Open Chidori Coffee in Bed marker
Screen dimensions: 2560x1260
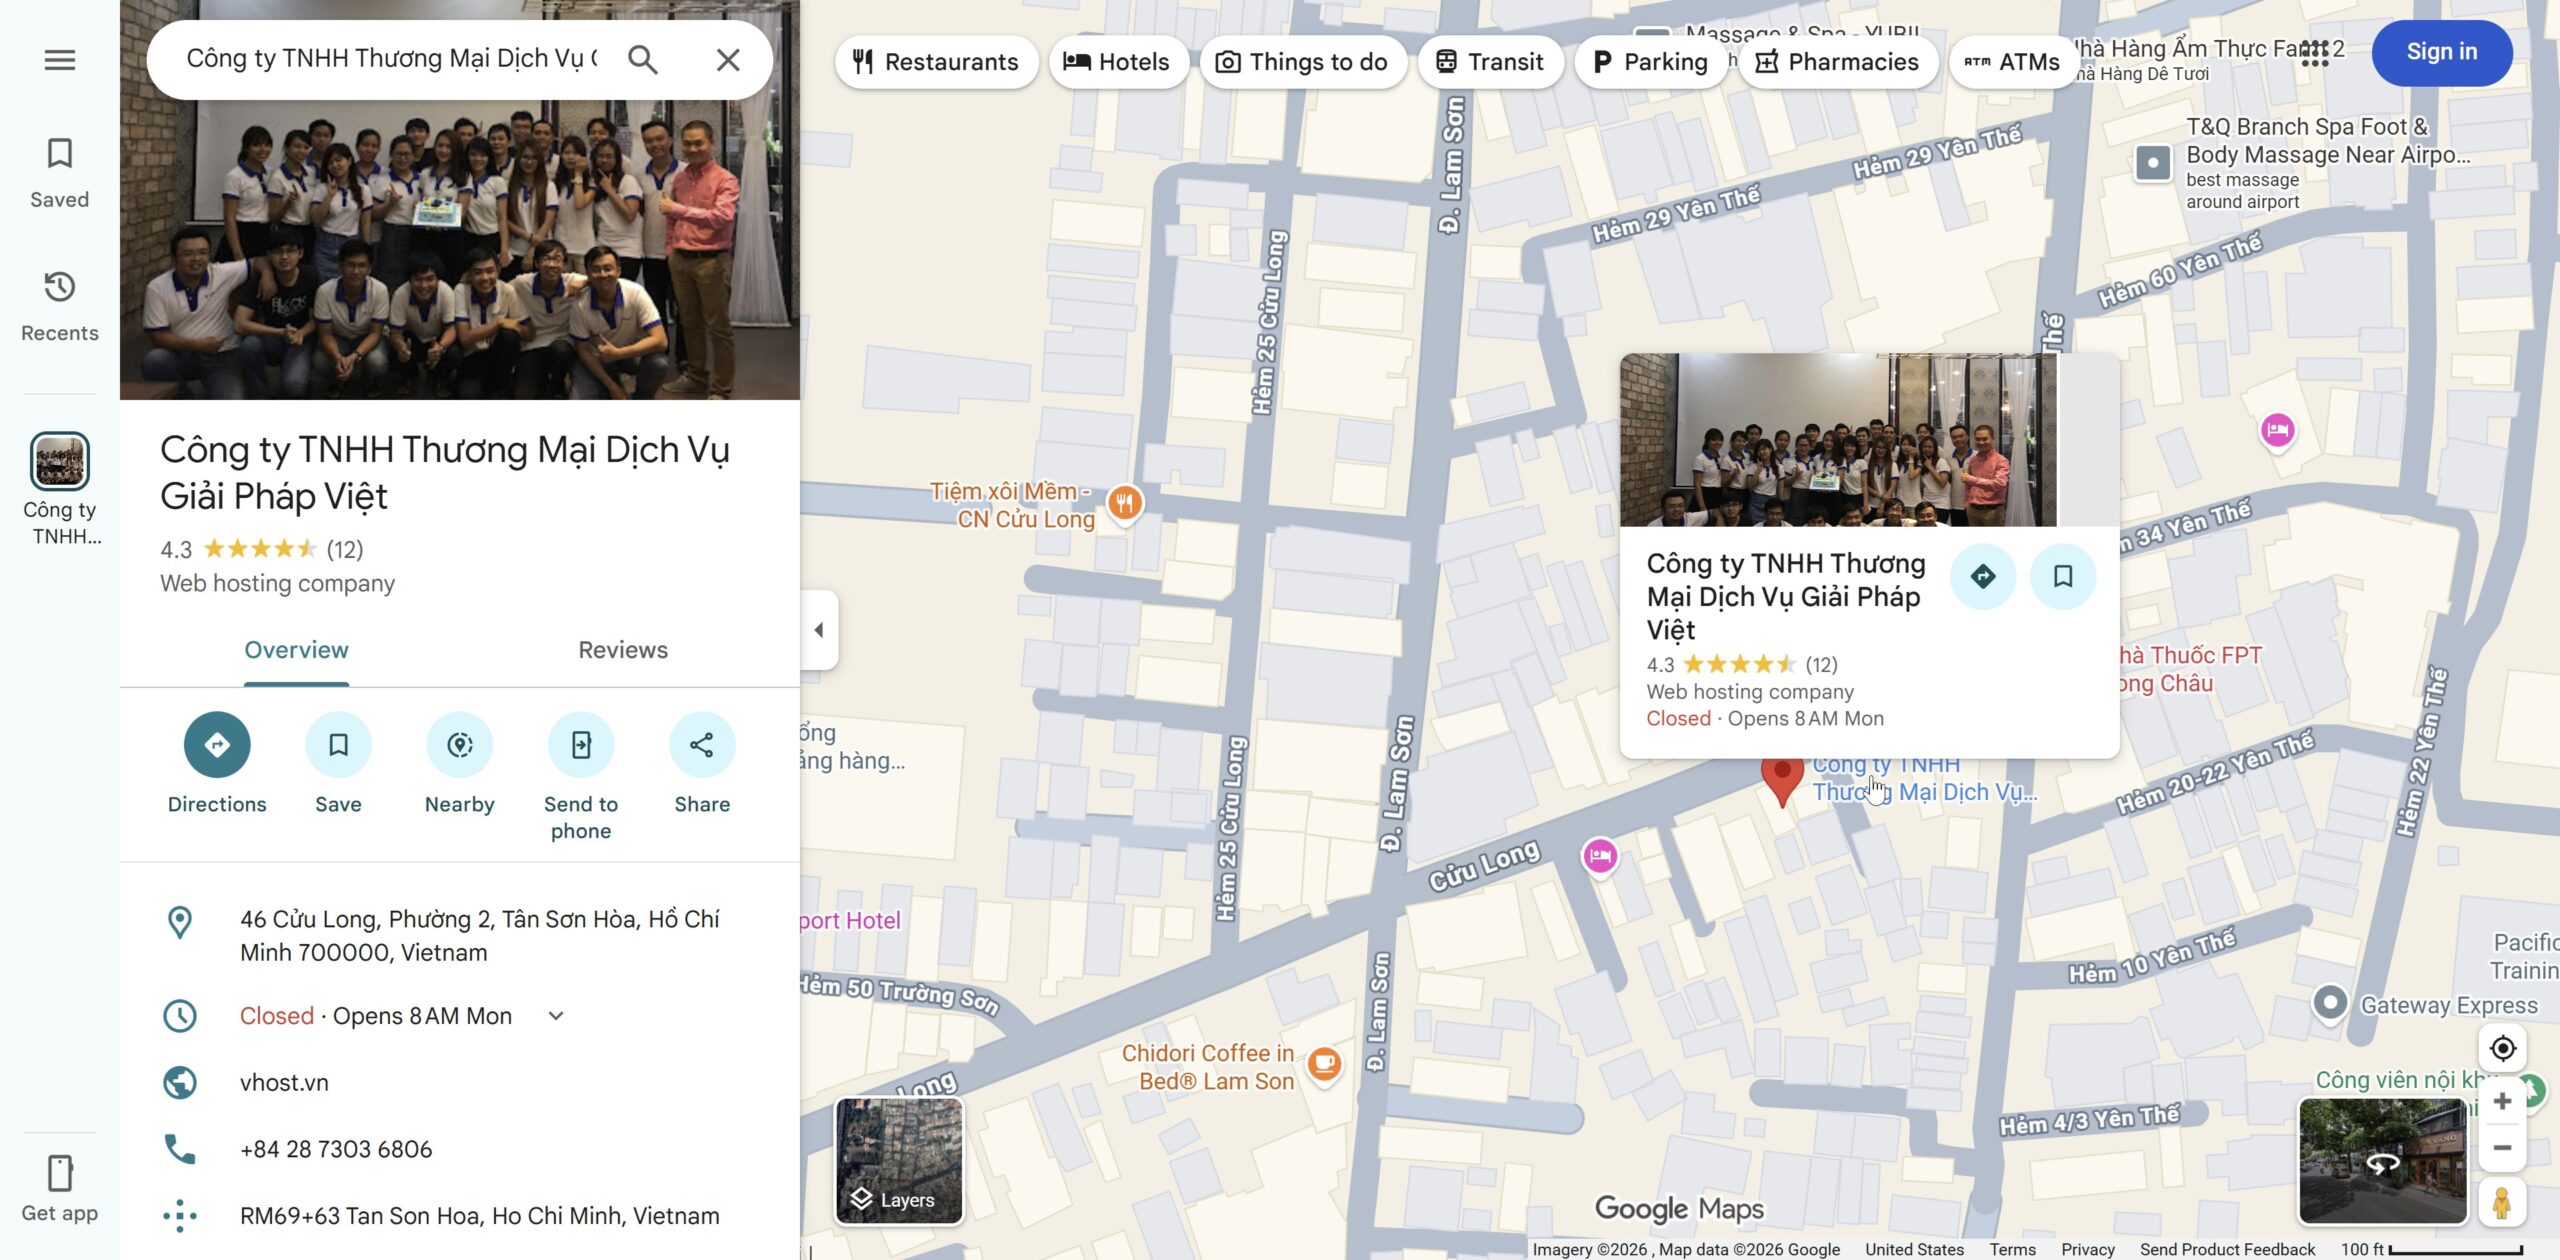pos(1324,1064)
